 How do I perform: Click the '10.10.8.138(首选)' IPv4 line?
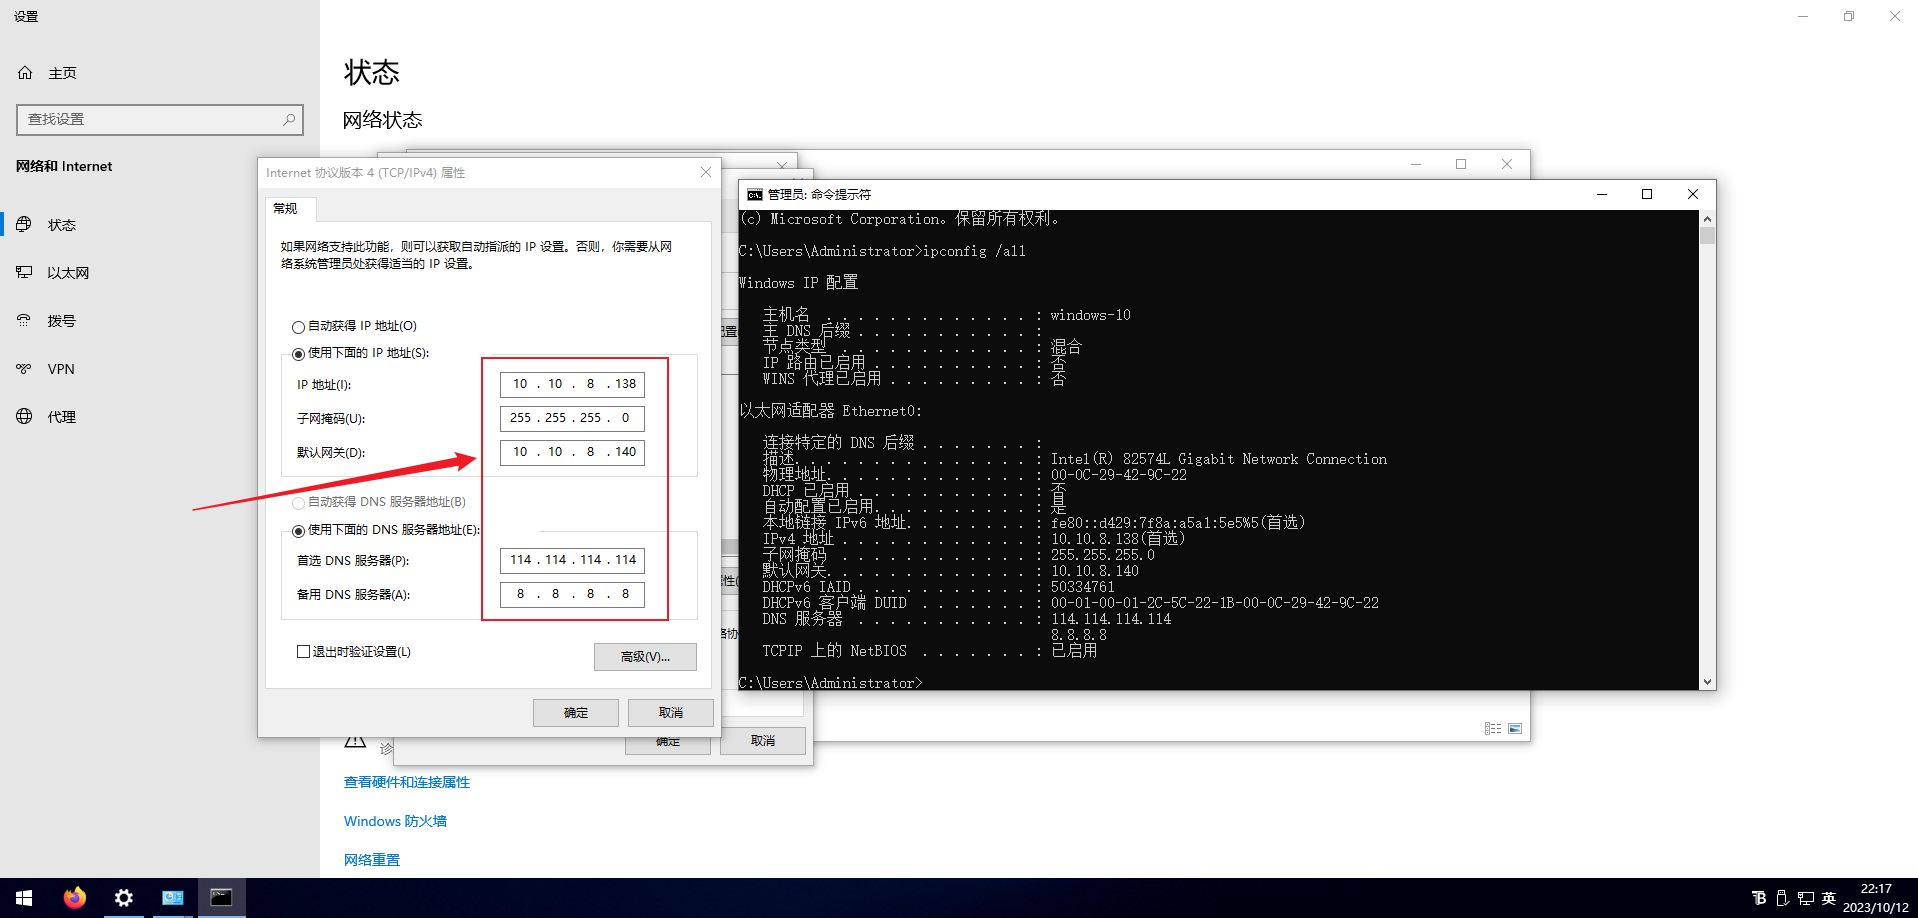click(1117, 539)
